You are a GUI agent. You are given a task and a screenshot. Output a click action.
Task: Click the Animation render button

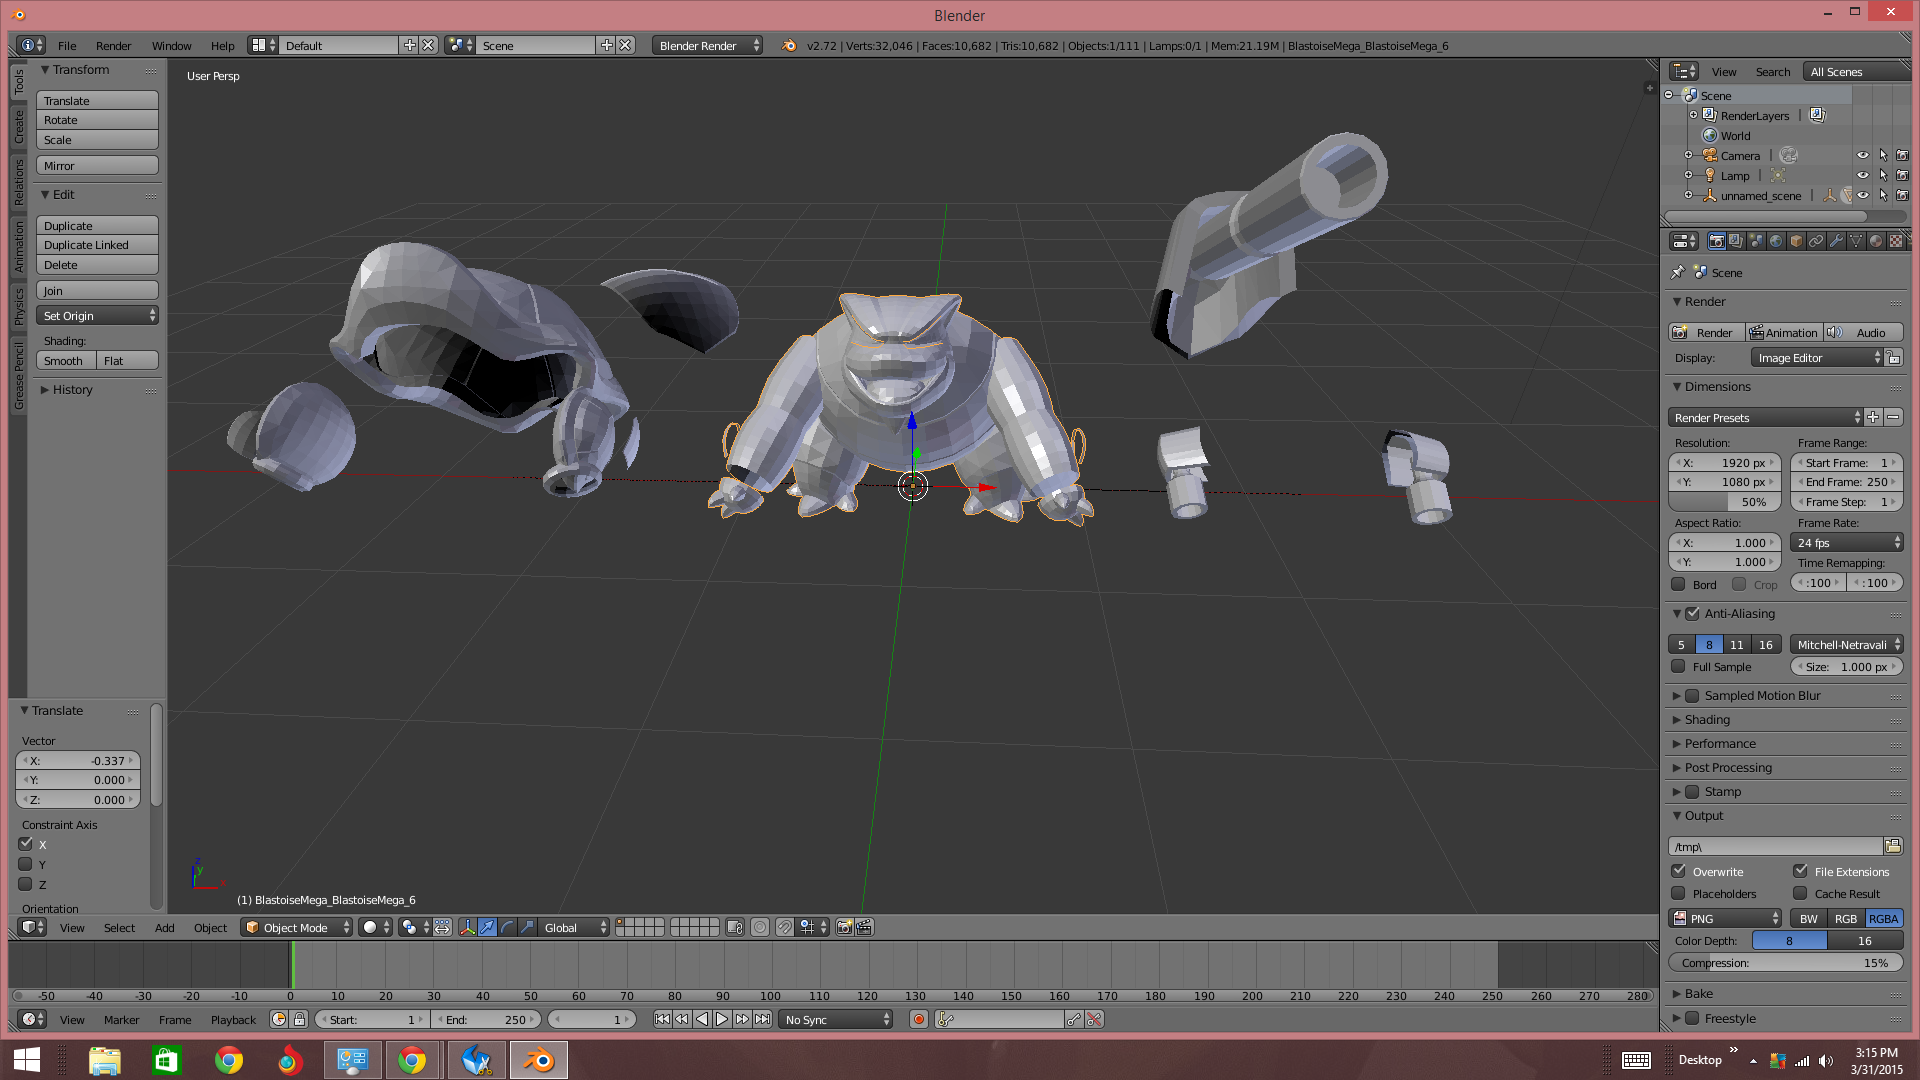tap(1784, 332)
